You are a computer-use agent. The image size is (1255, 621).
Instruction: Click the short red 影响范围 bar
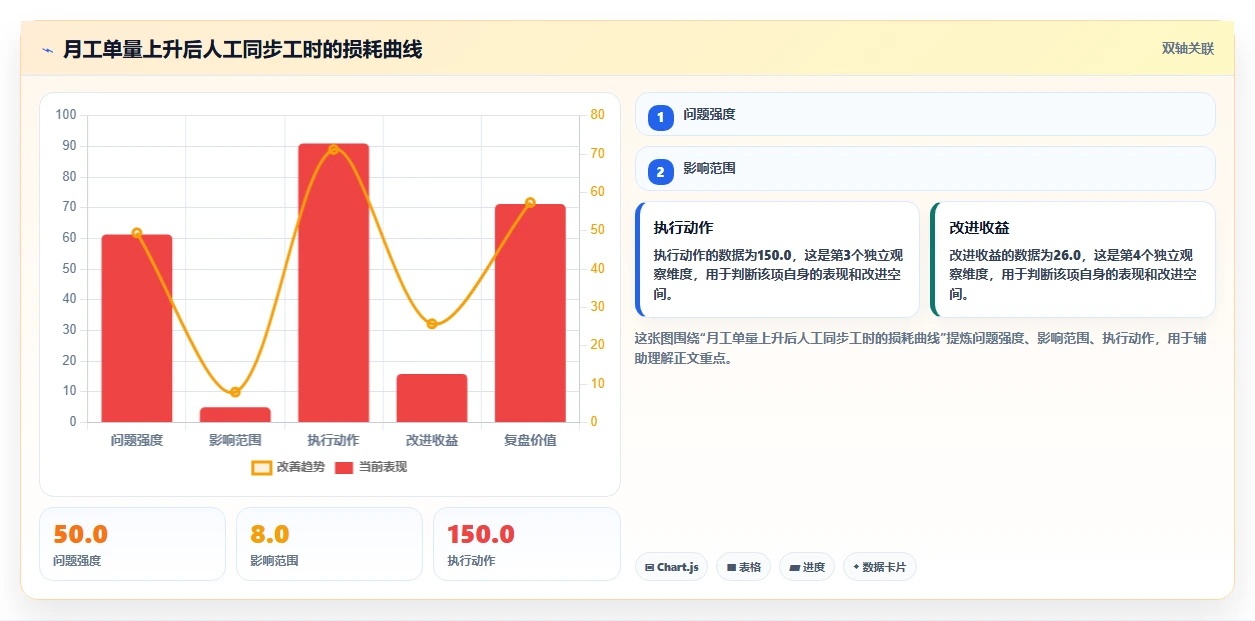click(235, 414)
